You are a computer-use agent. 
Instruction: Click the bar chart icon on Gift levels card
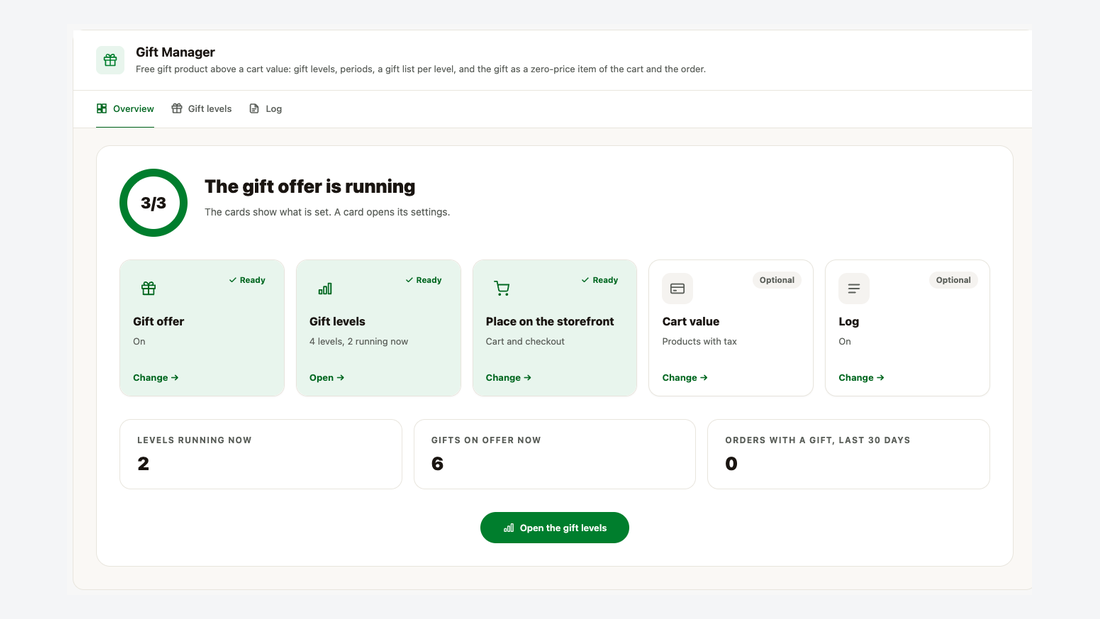[x=325, y=288]
